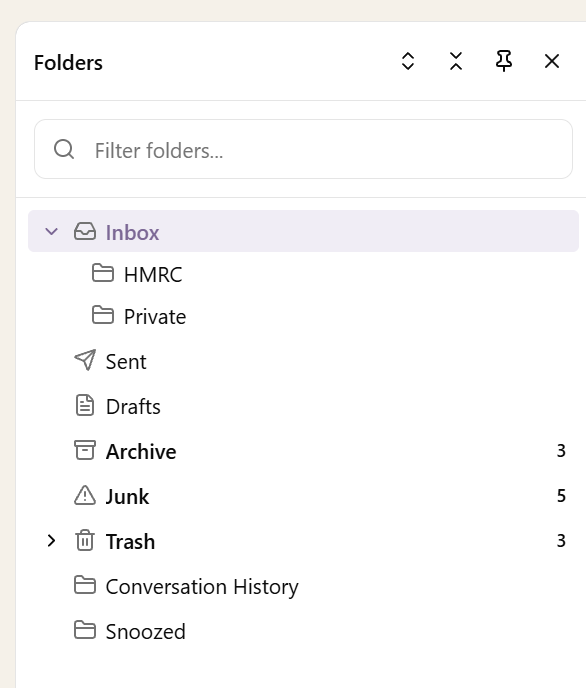Expand the Trash folder chevron

[51, 541]
